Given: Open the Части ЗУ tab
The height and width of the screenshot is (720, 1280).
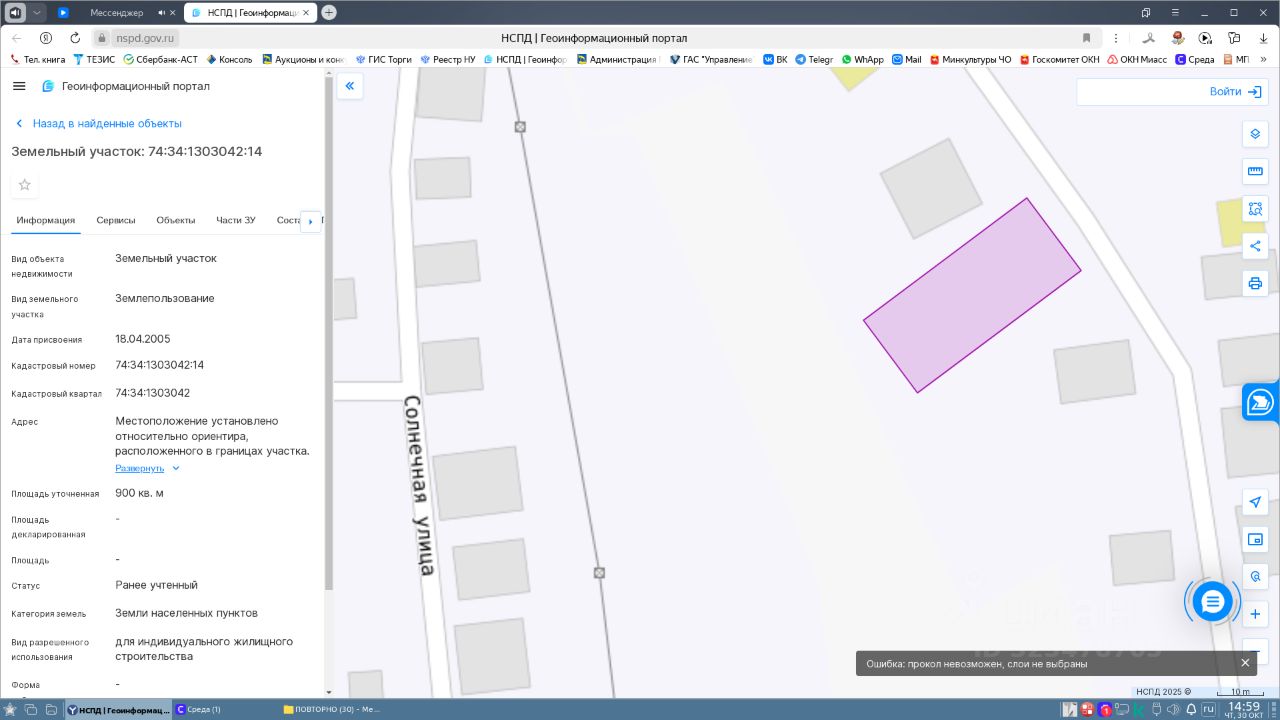Looking at the screenshot, I should click(x=236, y=220).
